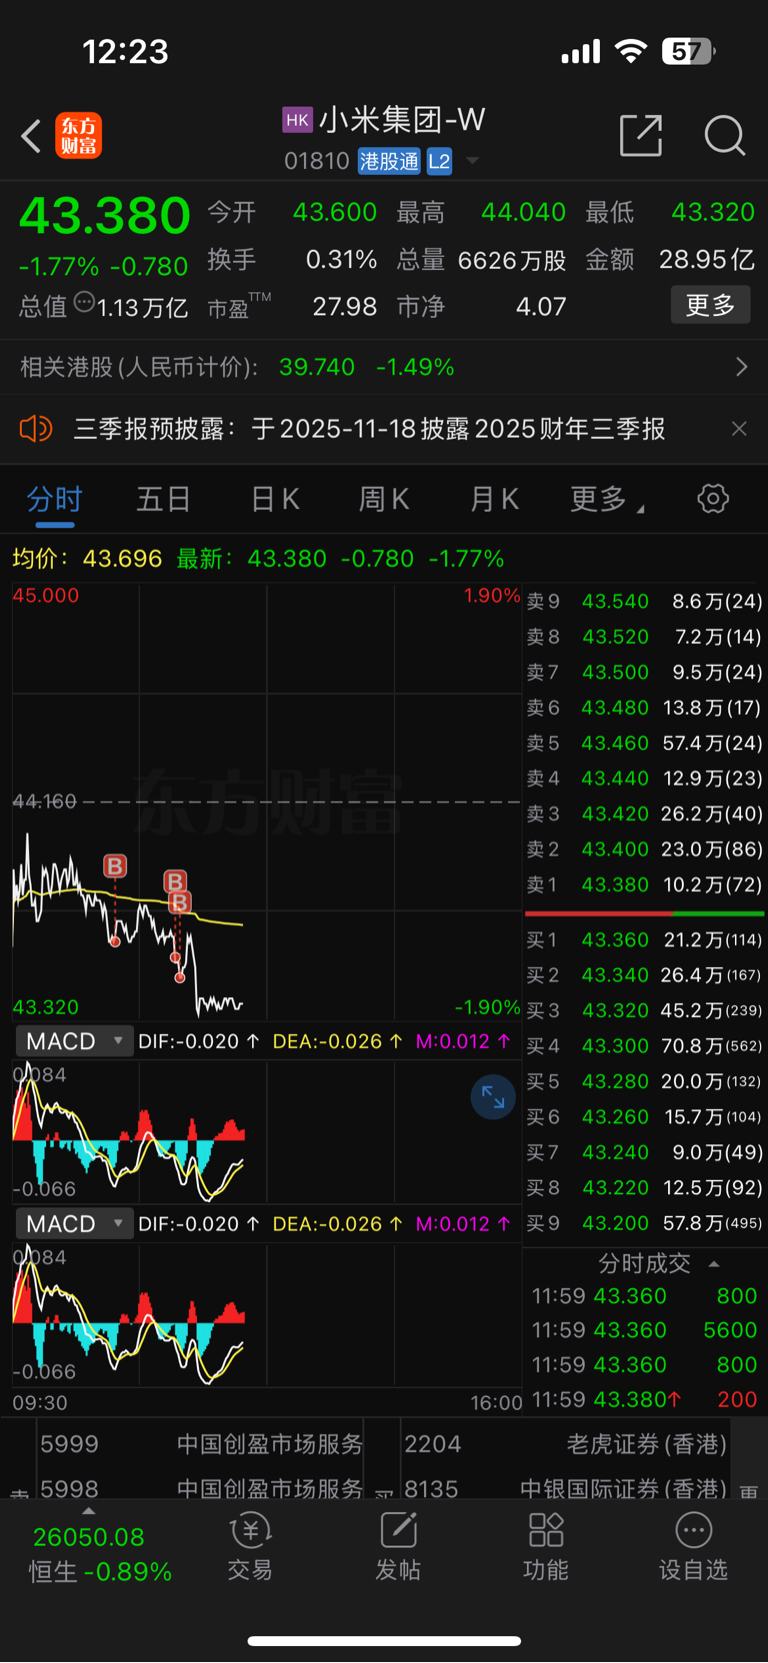This screenshot has width=768, height=1663.
Task: Open the 功能 functions icon
Action: coord(546,1548)
